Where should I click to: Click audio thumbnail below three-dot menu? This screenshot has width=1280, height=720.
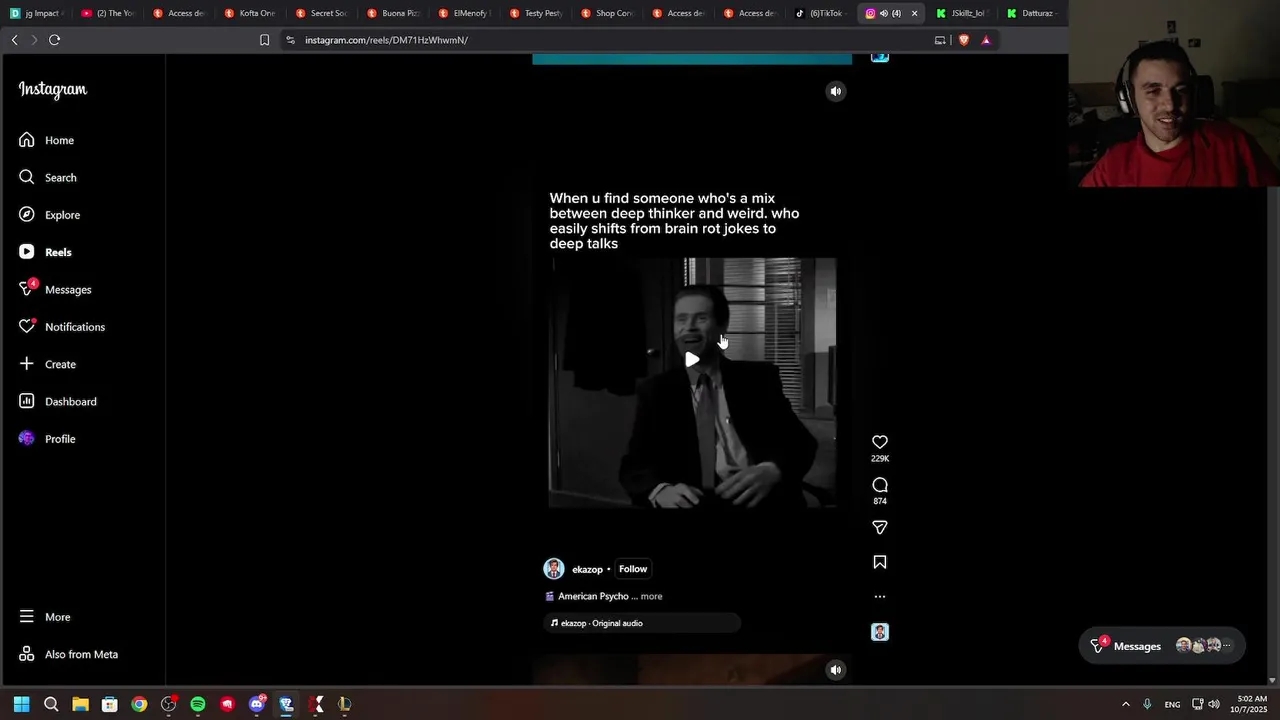pos(880,632)
